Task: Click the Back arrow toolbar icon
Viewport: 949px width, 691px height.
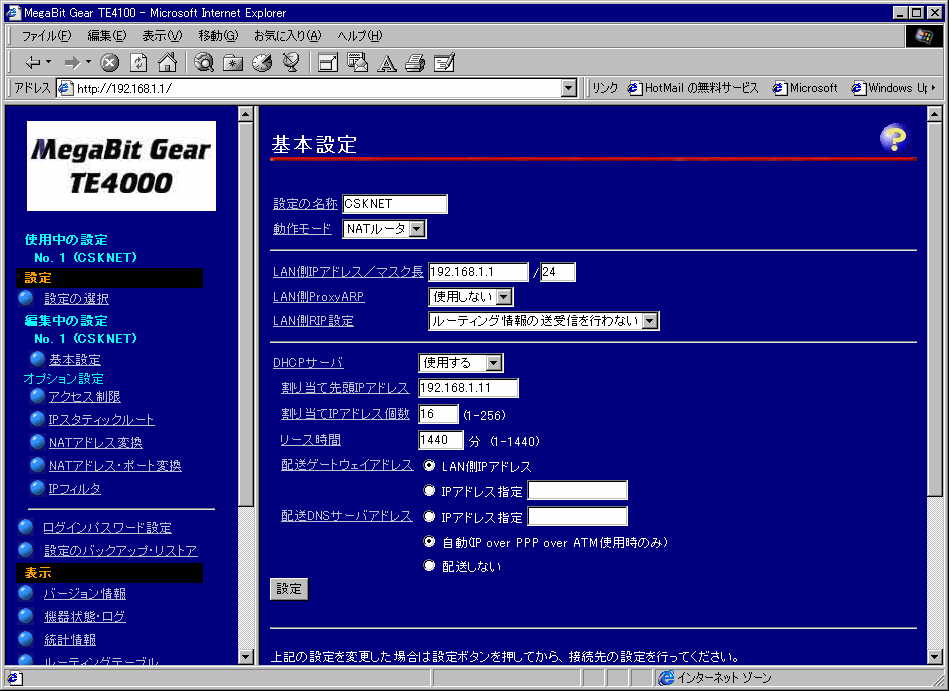Action: pyautogui.click(x=33, y=62)
